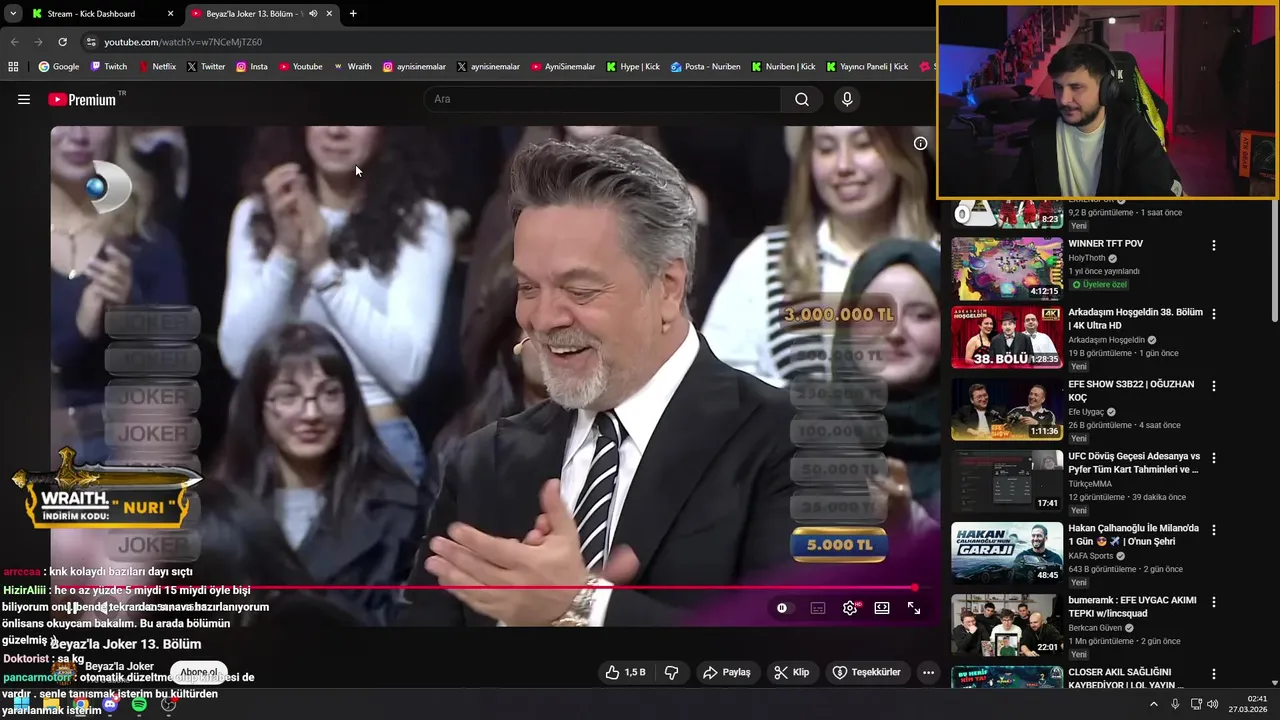
Task: Open player settings gear
Action: coord(850,608)
